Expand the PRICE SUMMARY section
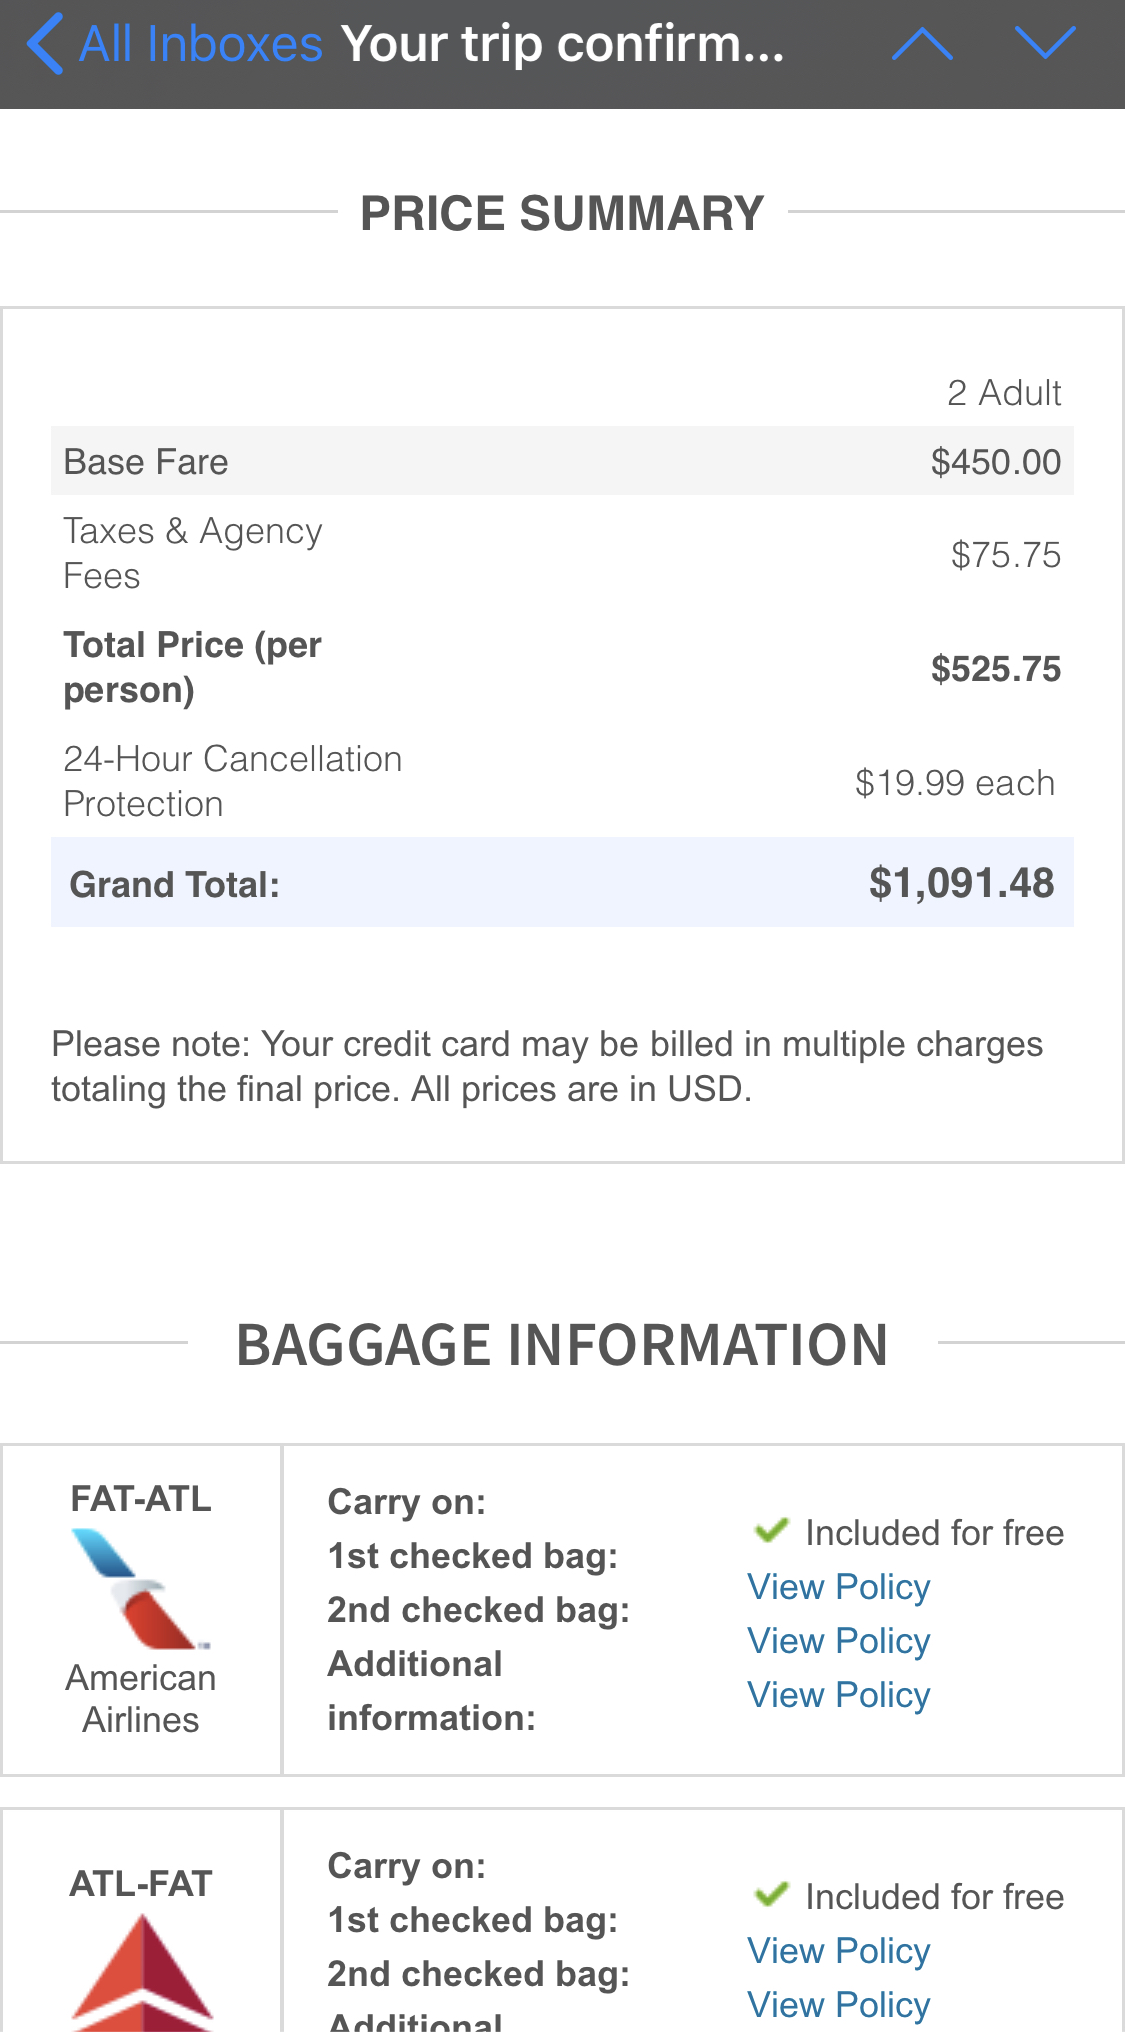1125x2032 pixels. [x=562, y=212]
